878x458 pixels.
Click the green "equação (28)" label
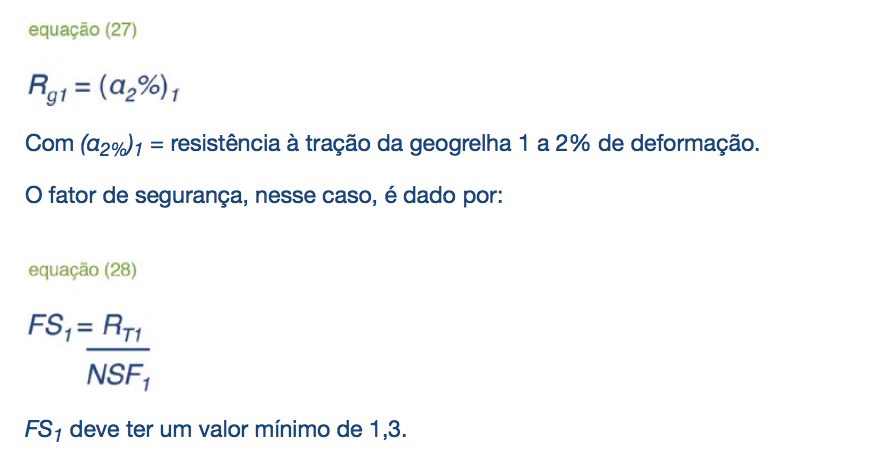tap(82, 269)
